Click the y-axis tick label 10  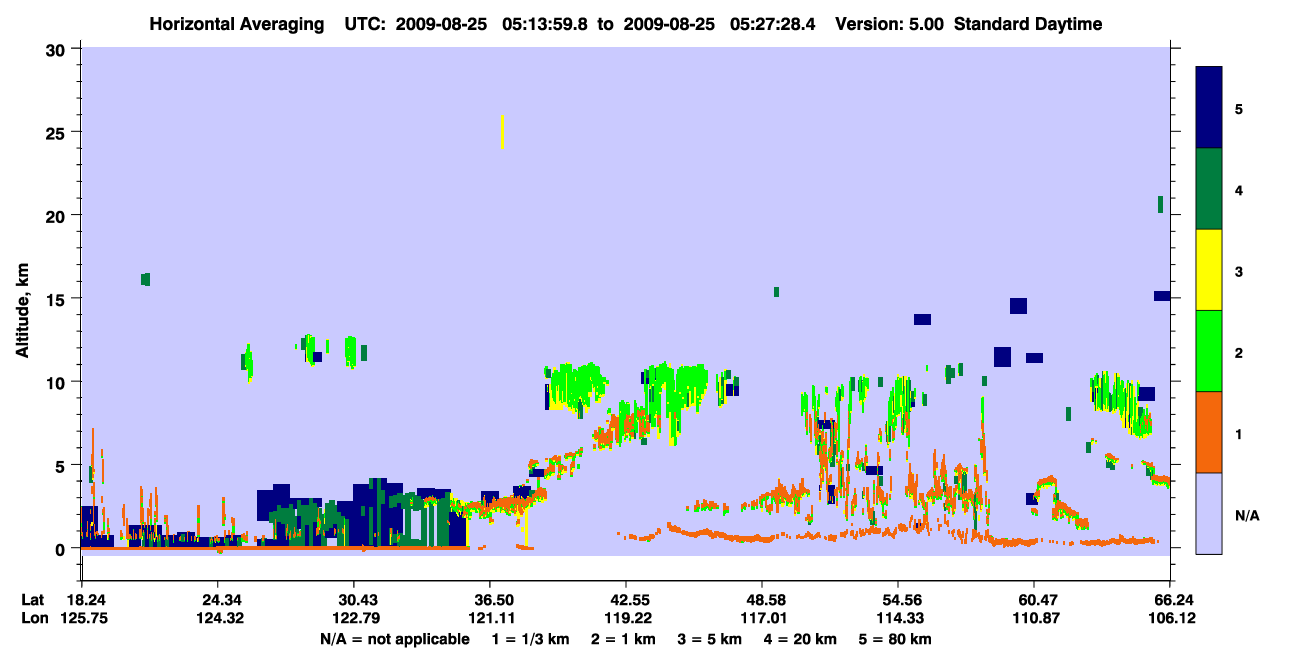[57, 382]
